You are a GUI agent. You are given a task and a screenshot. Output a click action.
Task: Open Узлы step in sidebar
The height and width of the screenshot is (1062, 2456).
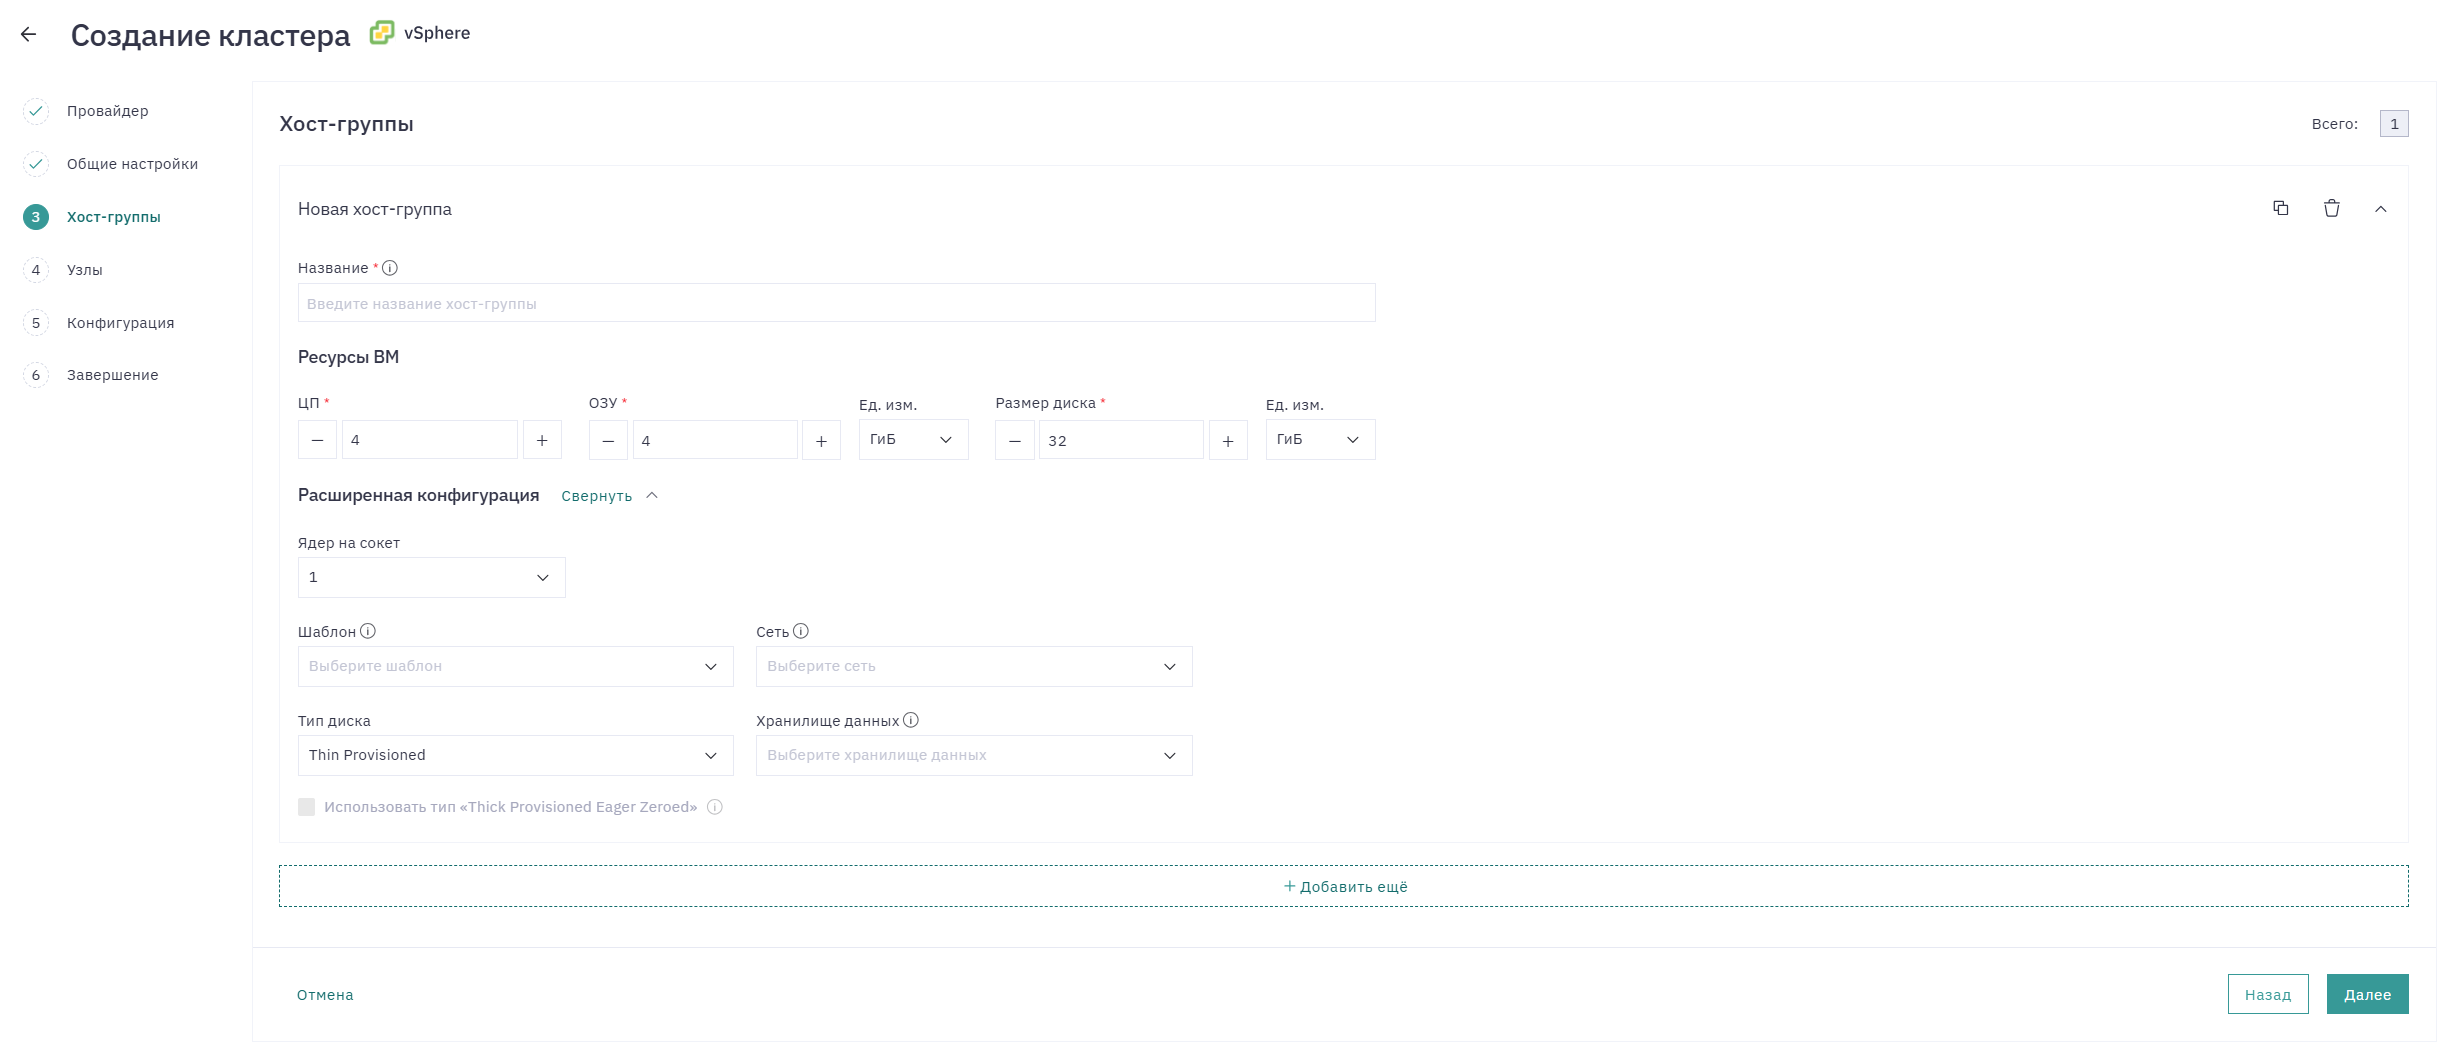[x=85, y=270]
